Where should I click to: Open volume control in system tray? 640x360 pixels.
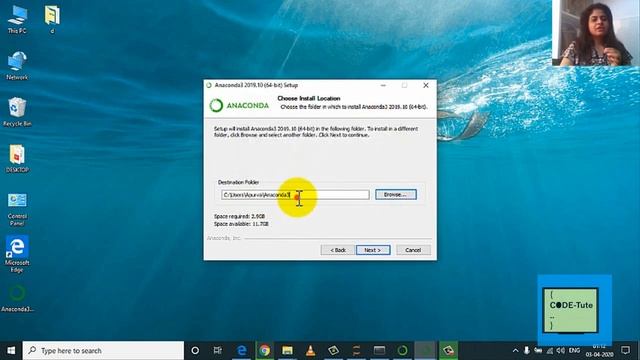pyautogui.click(x=561, y=351)
